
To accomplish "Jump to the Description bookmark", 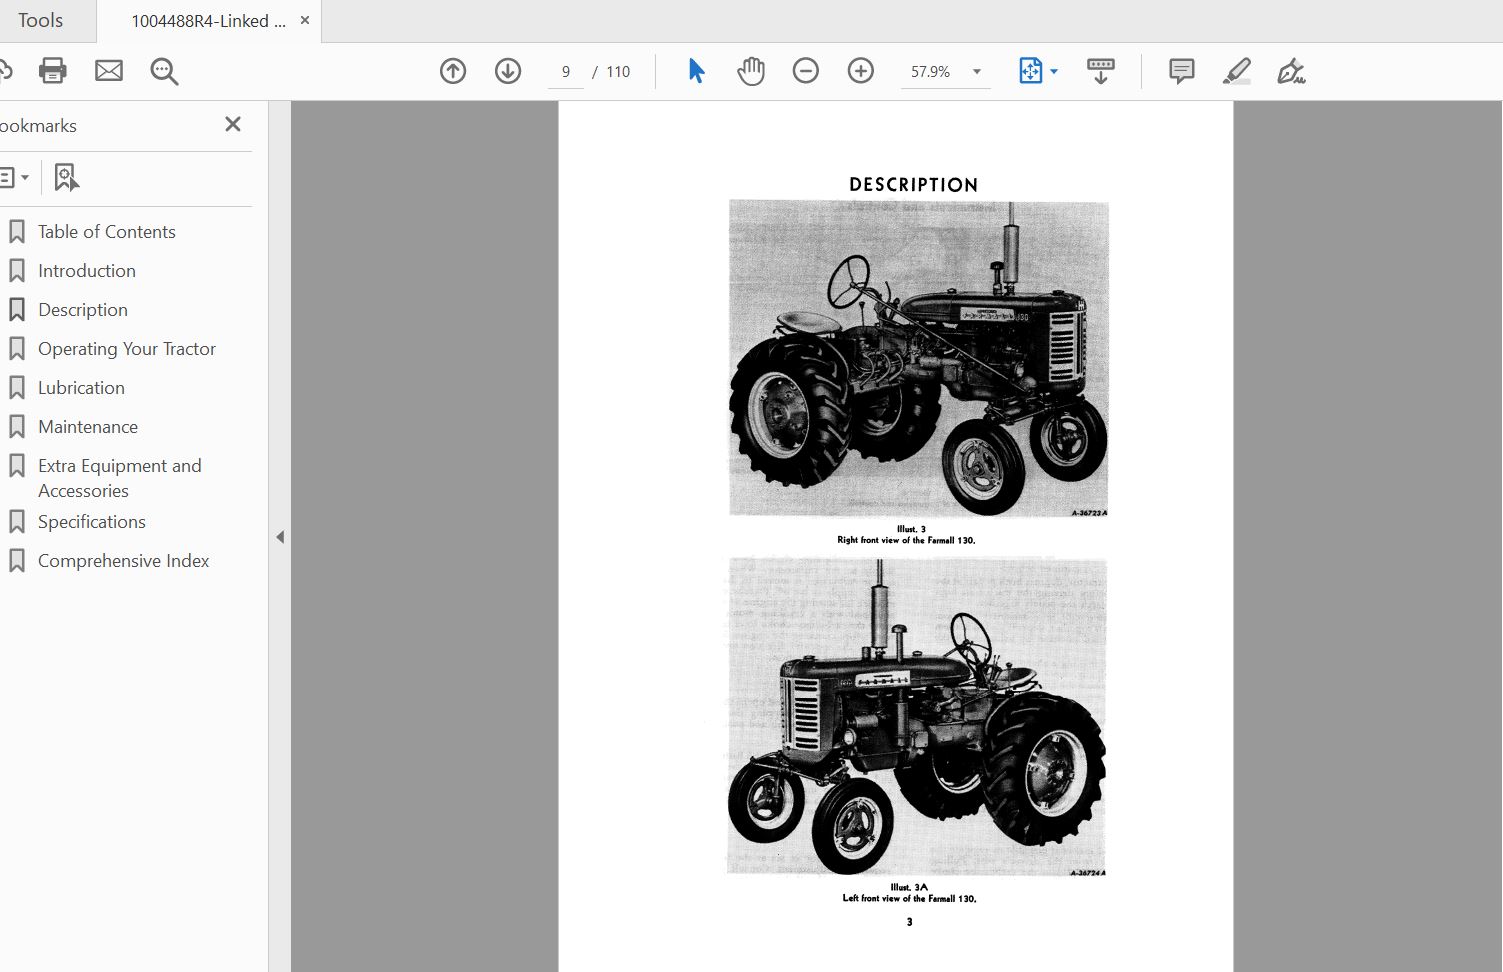I will click(x=83, y=310).
